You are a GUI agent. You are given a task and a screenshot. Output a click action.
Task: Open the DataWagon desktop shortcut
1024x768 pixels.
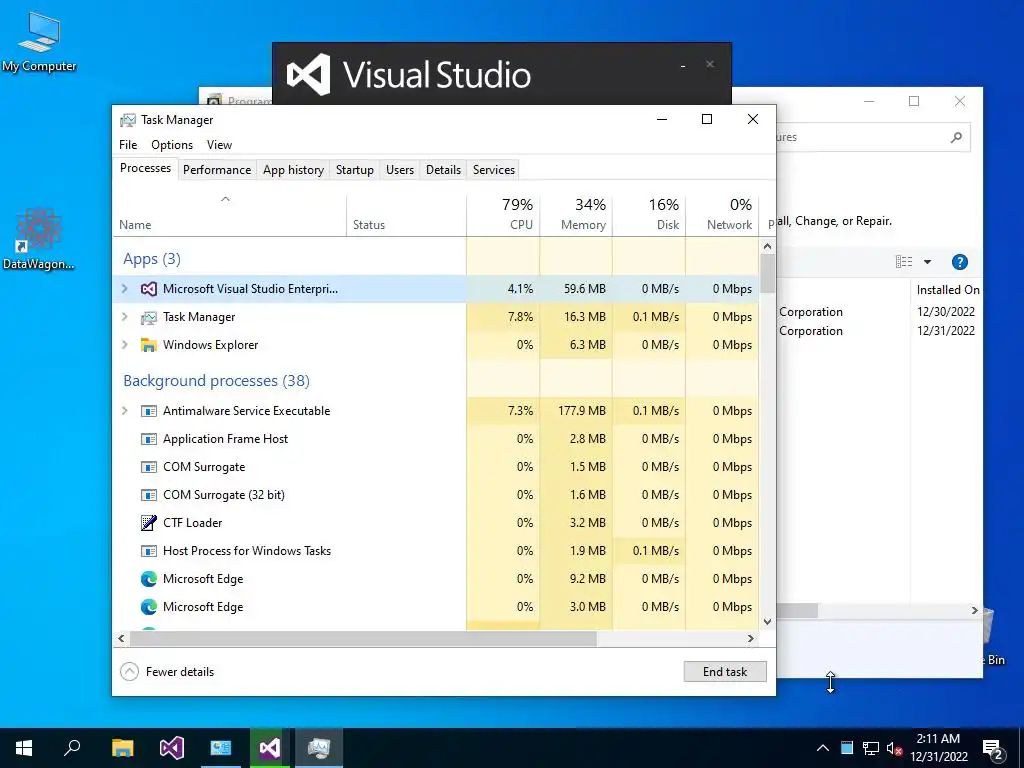[39, 239]
